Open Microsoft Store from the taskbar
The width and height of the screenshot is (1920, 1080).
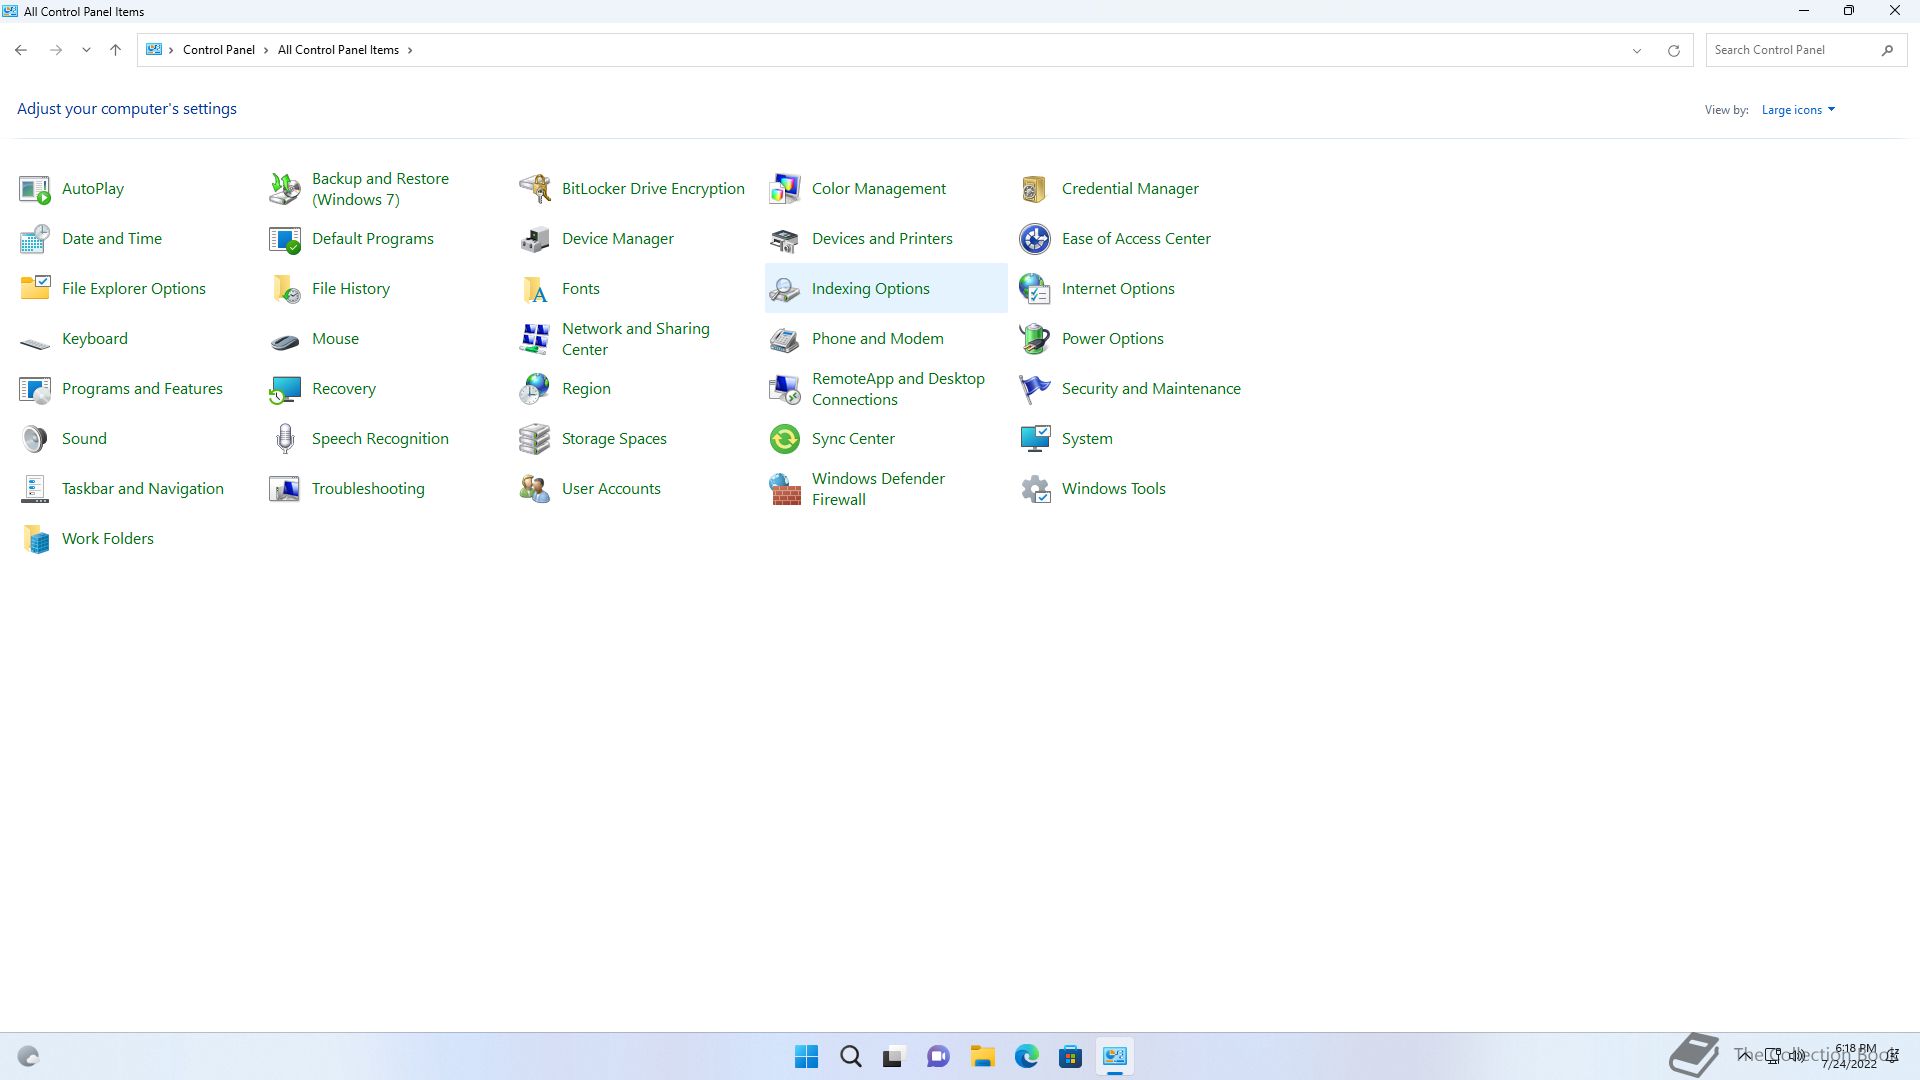point(1070,1057)
